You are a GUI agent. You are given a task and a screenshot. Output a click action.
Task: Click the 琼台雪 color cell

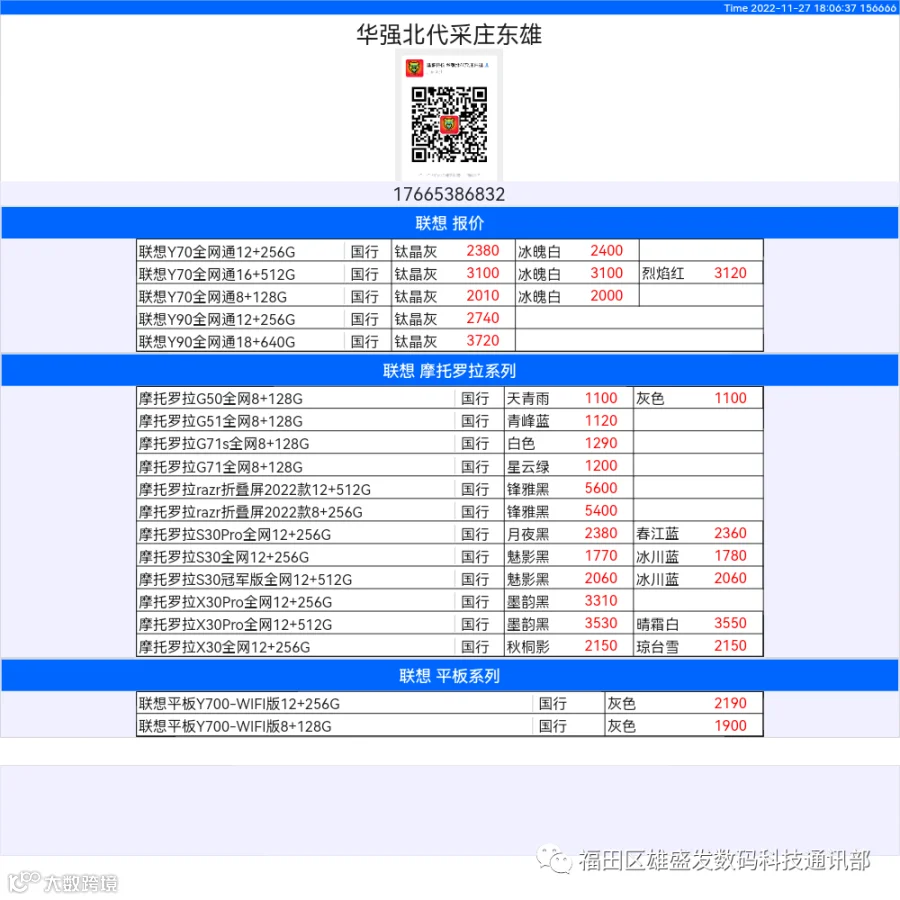[657, 646]
